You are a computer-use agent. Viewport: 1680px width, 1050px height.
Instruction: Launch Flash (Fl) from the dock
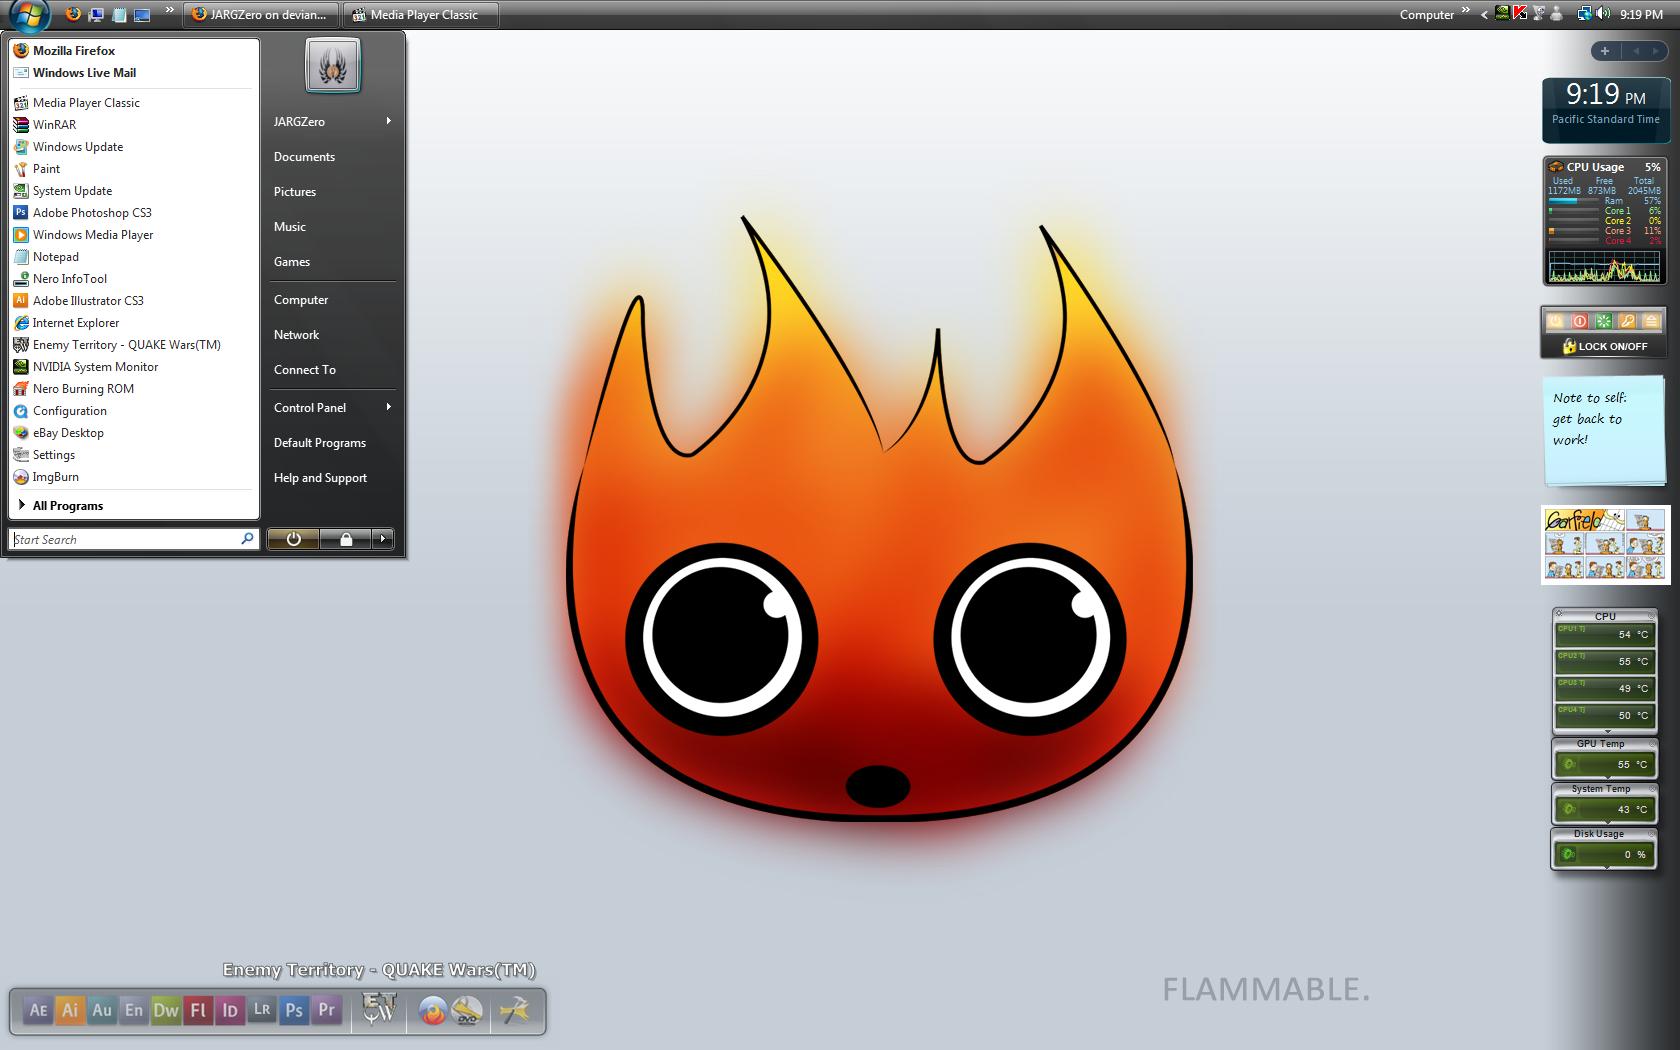coord(198,1010)
